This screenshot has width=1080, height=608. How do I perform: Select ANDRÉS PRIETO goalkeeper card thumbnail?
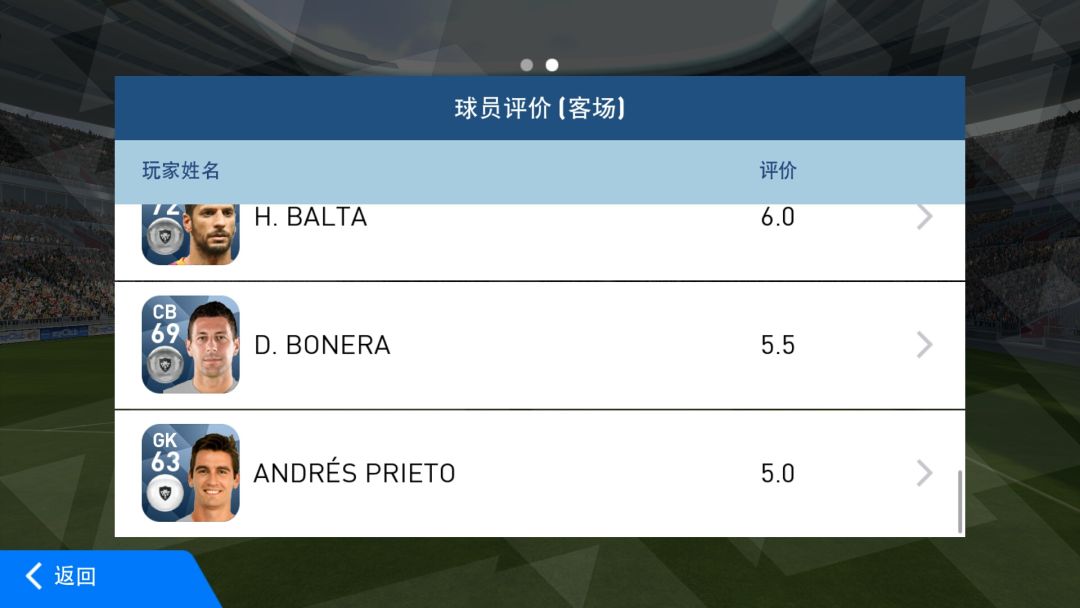[191, 473]
